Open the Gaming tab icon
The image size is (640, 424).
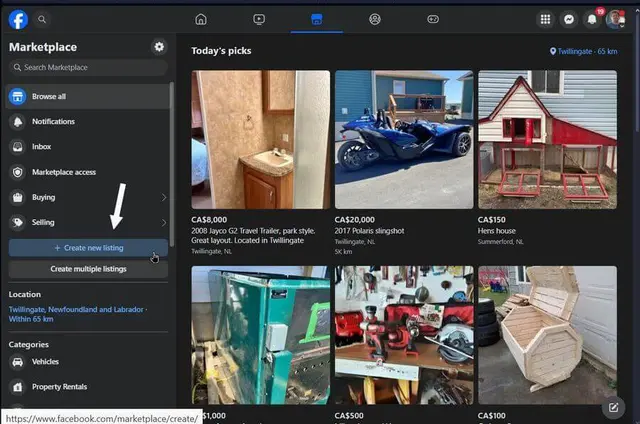433,19
